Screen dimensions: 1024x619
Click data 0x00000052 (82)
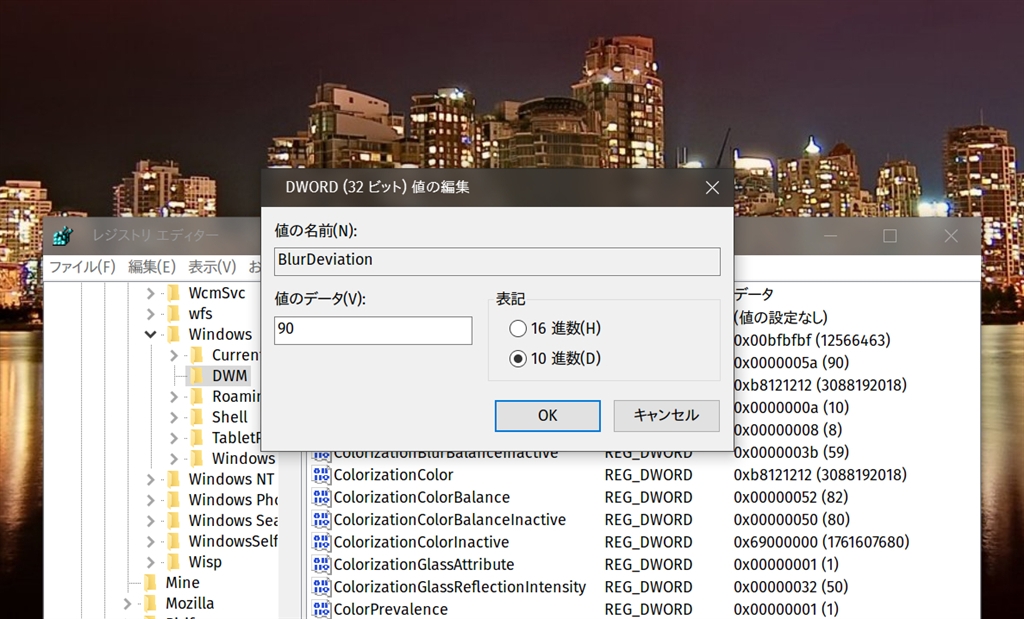pyautogui.click(x=790, y=497)
